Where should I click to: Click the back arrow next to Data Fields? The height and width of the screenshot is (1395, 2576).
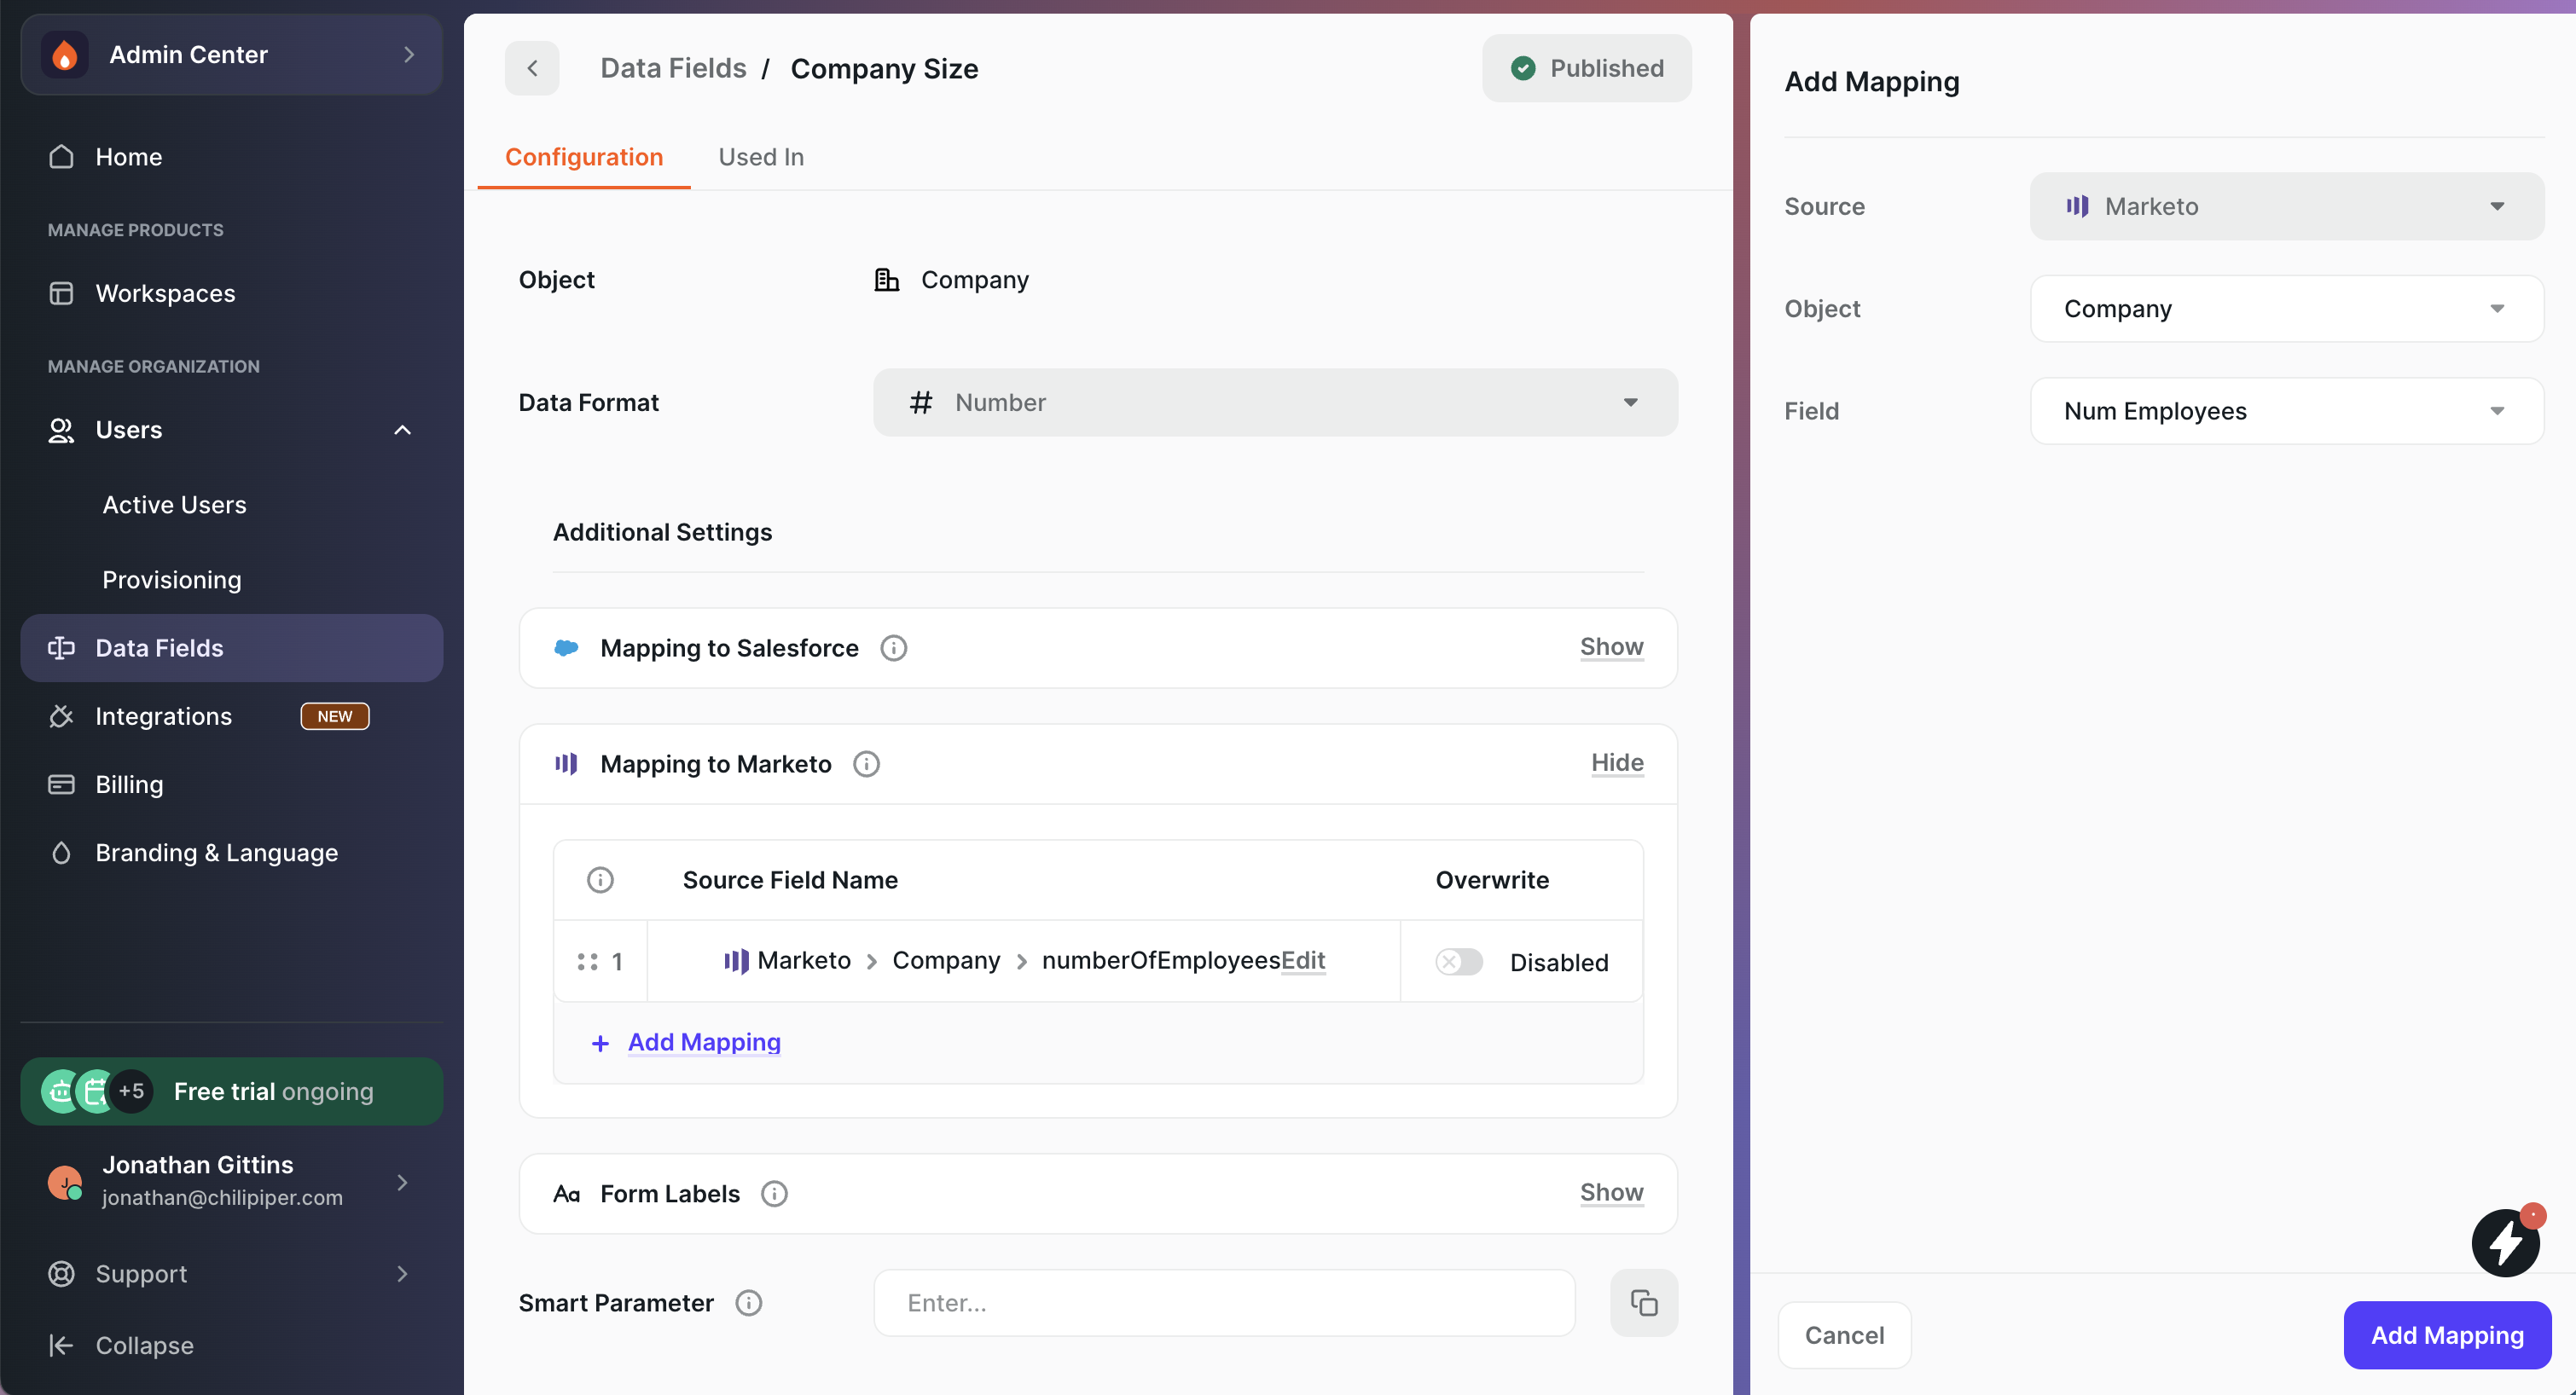pos(532,68)
